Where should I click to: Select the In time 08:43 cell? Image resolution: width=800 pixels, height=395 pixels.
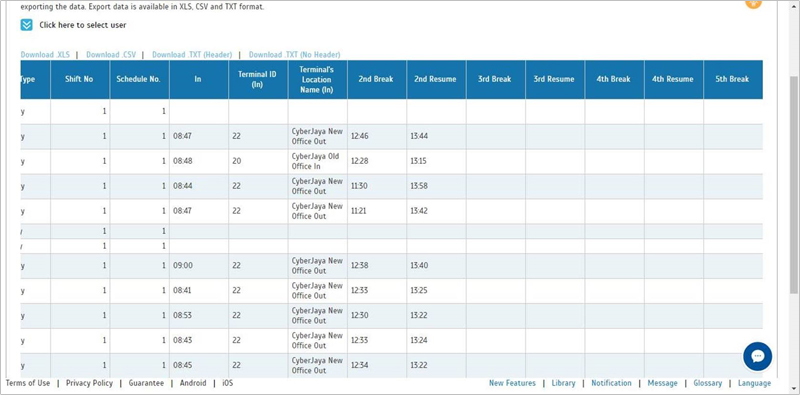tap(198, 341)
